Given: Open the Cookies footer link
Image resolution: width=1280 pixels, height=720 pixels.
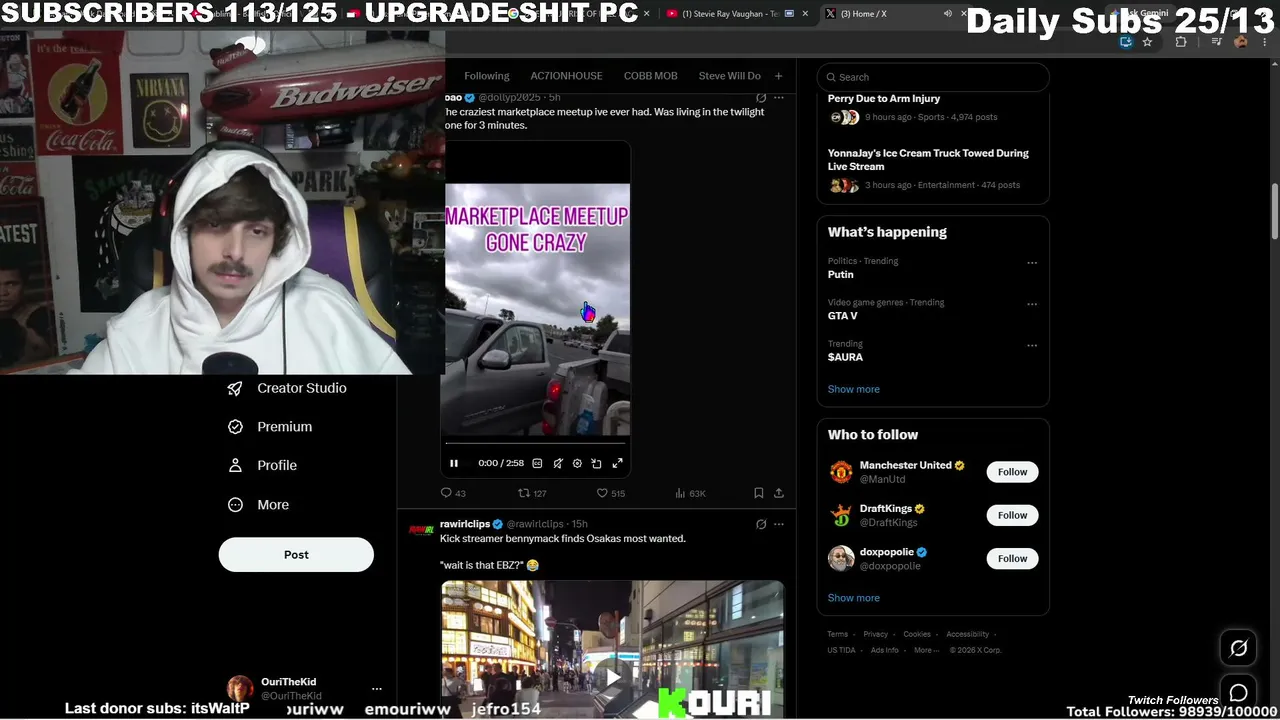Looking at the screenshot, I should tap(917, 634).
